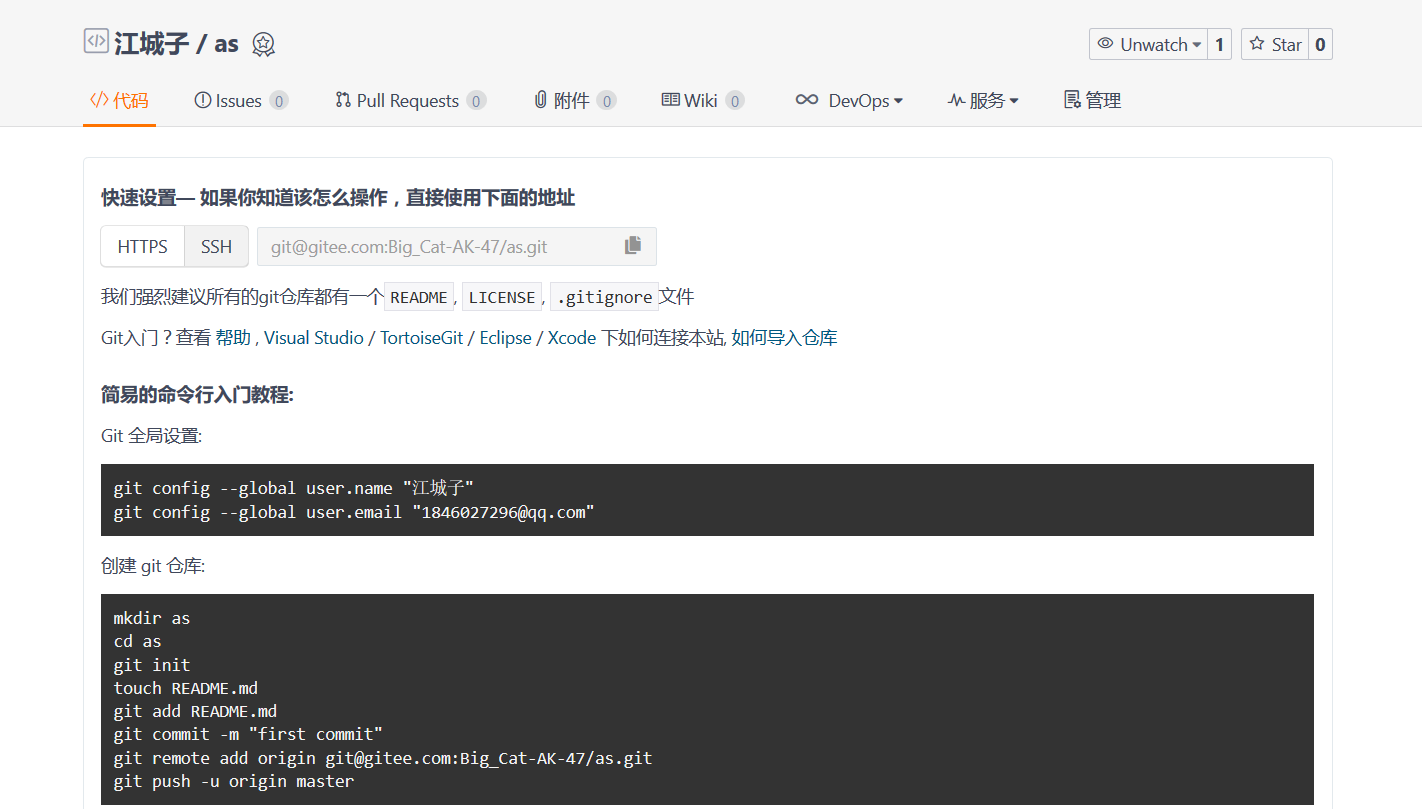Switch to the 代码 tab
1422x809 pixels.
119,100
